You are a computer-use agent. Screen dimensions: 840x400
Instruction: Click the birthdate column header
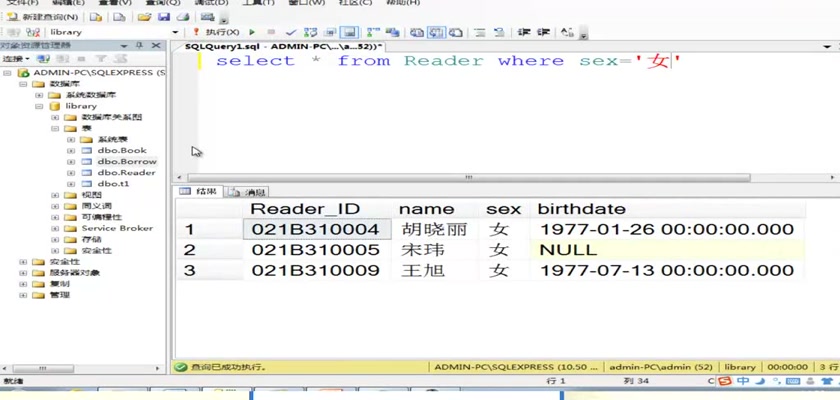tap(668, 209)
